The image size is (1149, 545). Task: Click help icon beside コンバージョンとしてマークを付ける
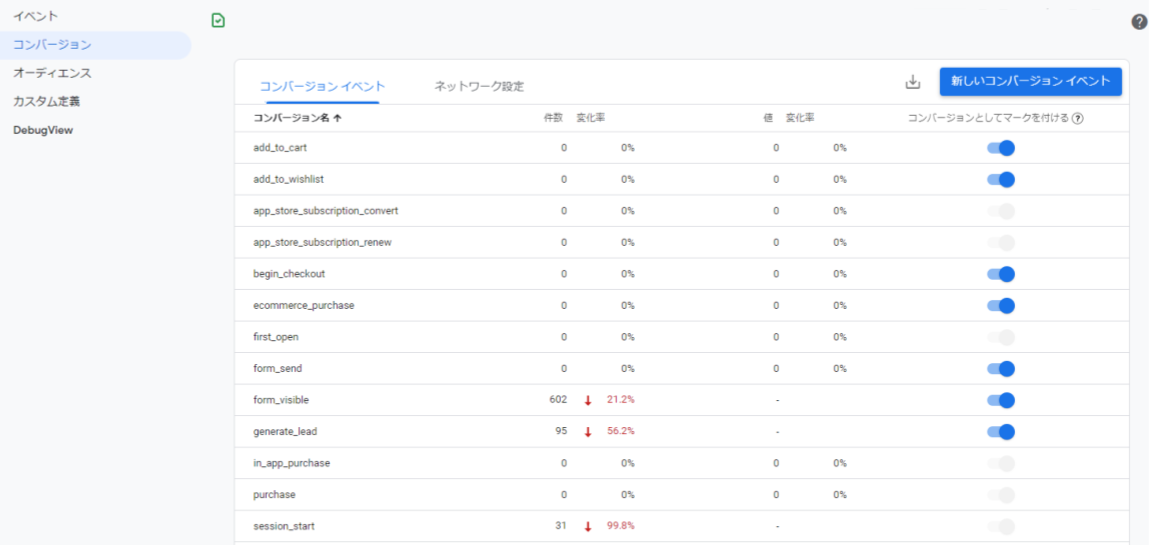(1078, 118)
